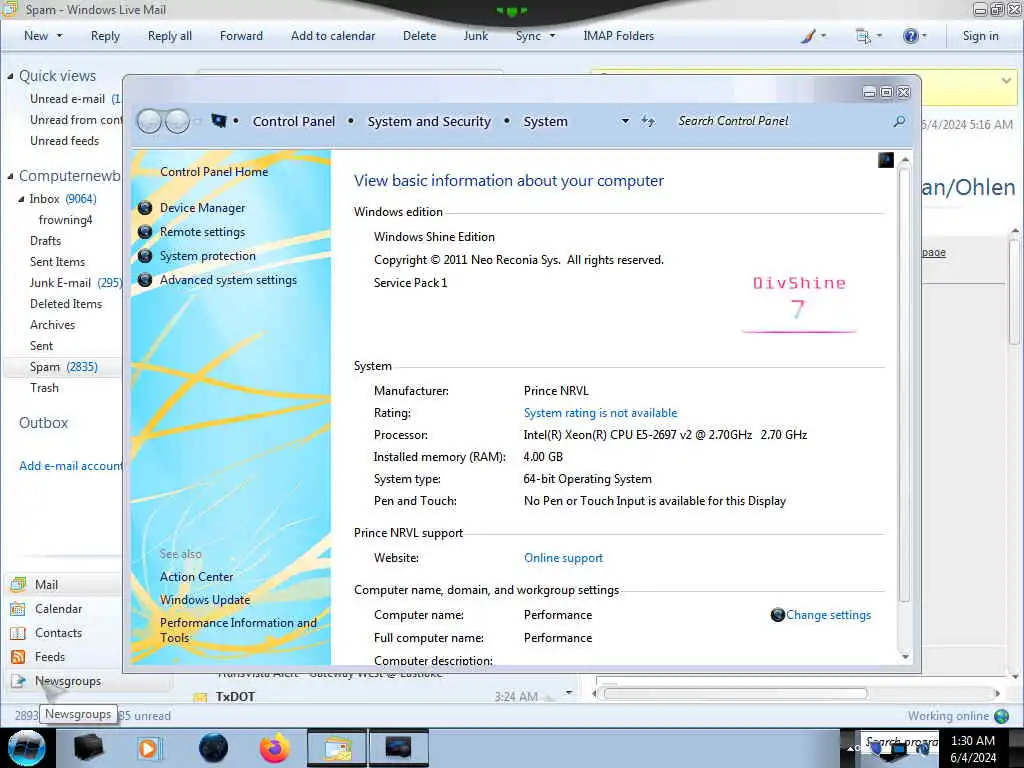This screenshot has height=768, width=1024.
Task: Open the Mail toolbar menus icon
Action: pos(863,37)
